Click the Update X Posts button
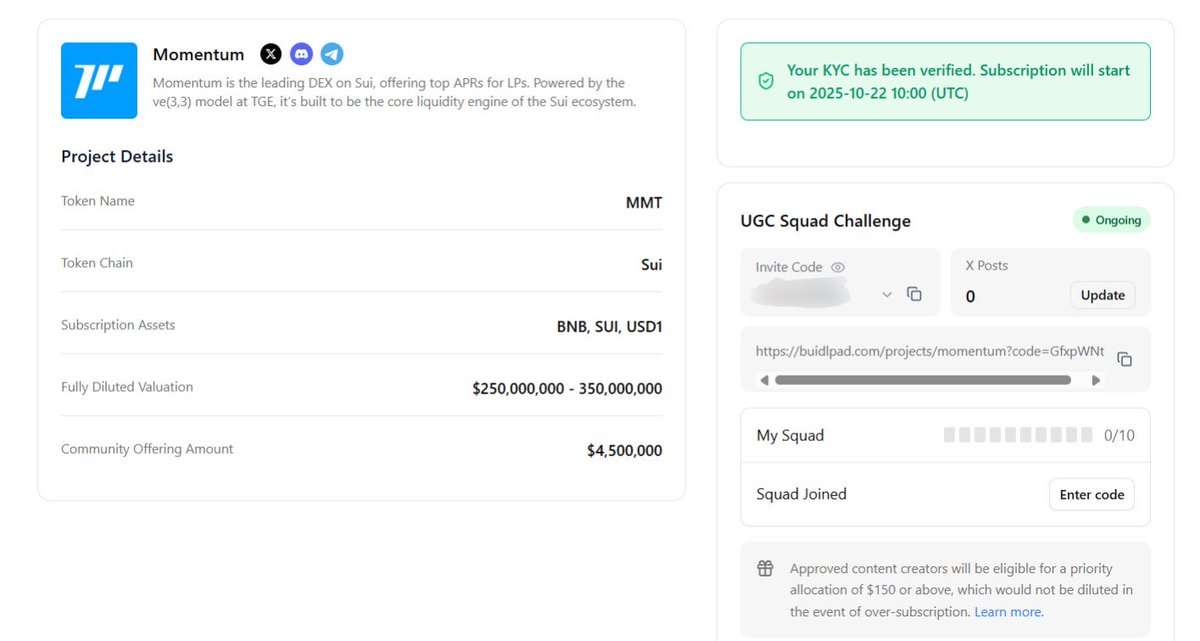This screenshot has height=641, width=1200. coord(1103,295)
